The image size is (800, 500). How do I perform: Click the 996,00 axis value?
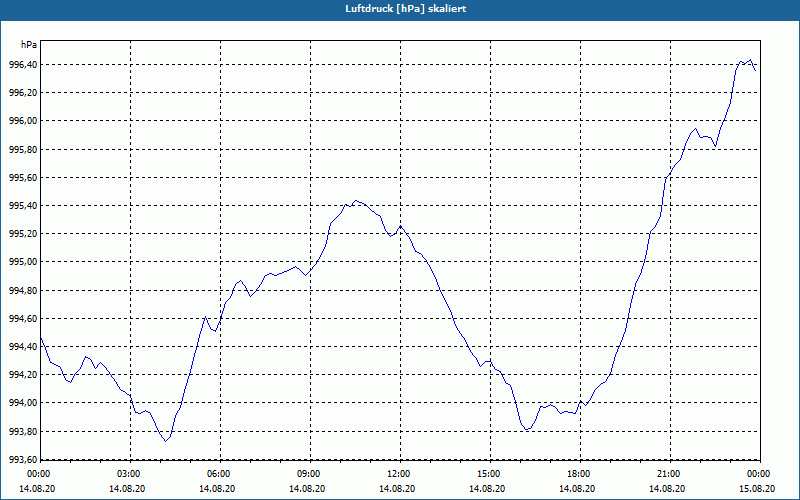click(x=23, y=121)
